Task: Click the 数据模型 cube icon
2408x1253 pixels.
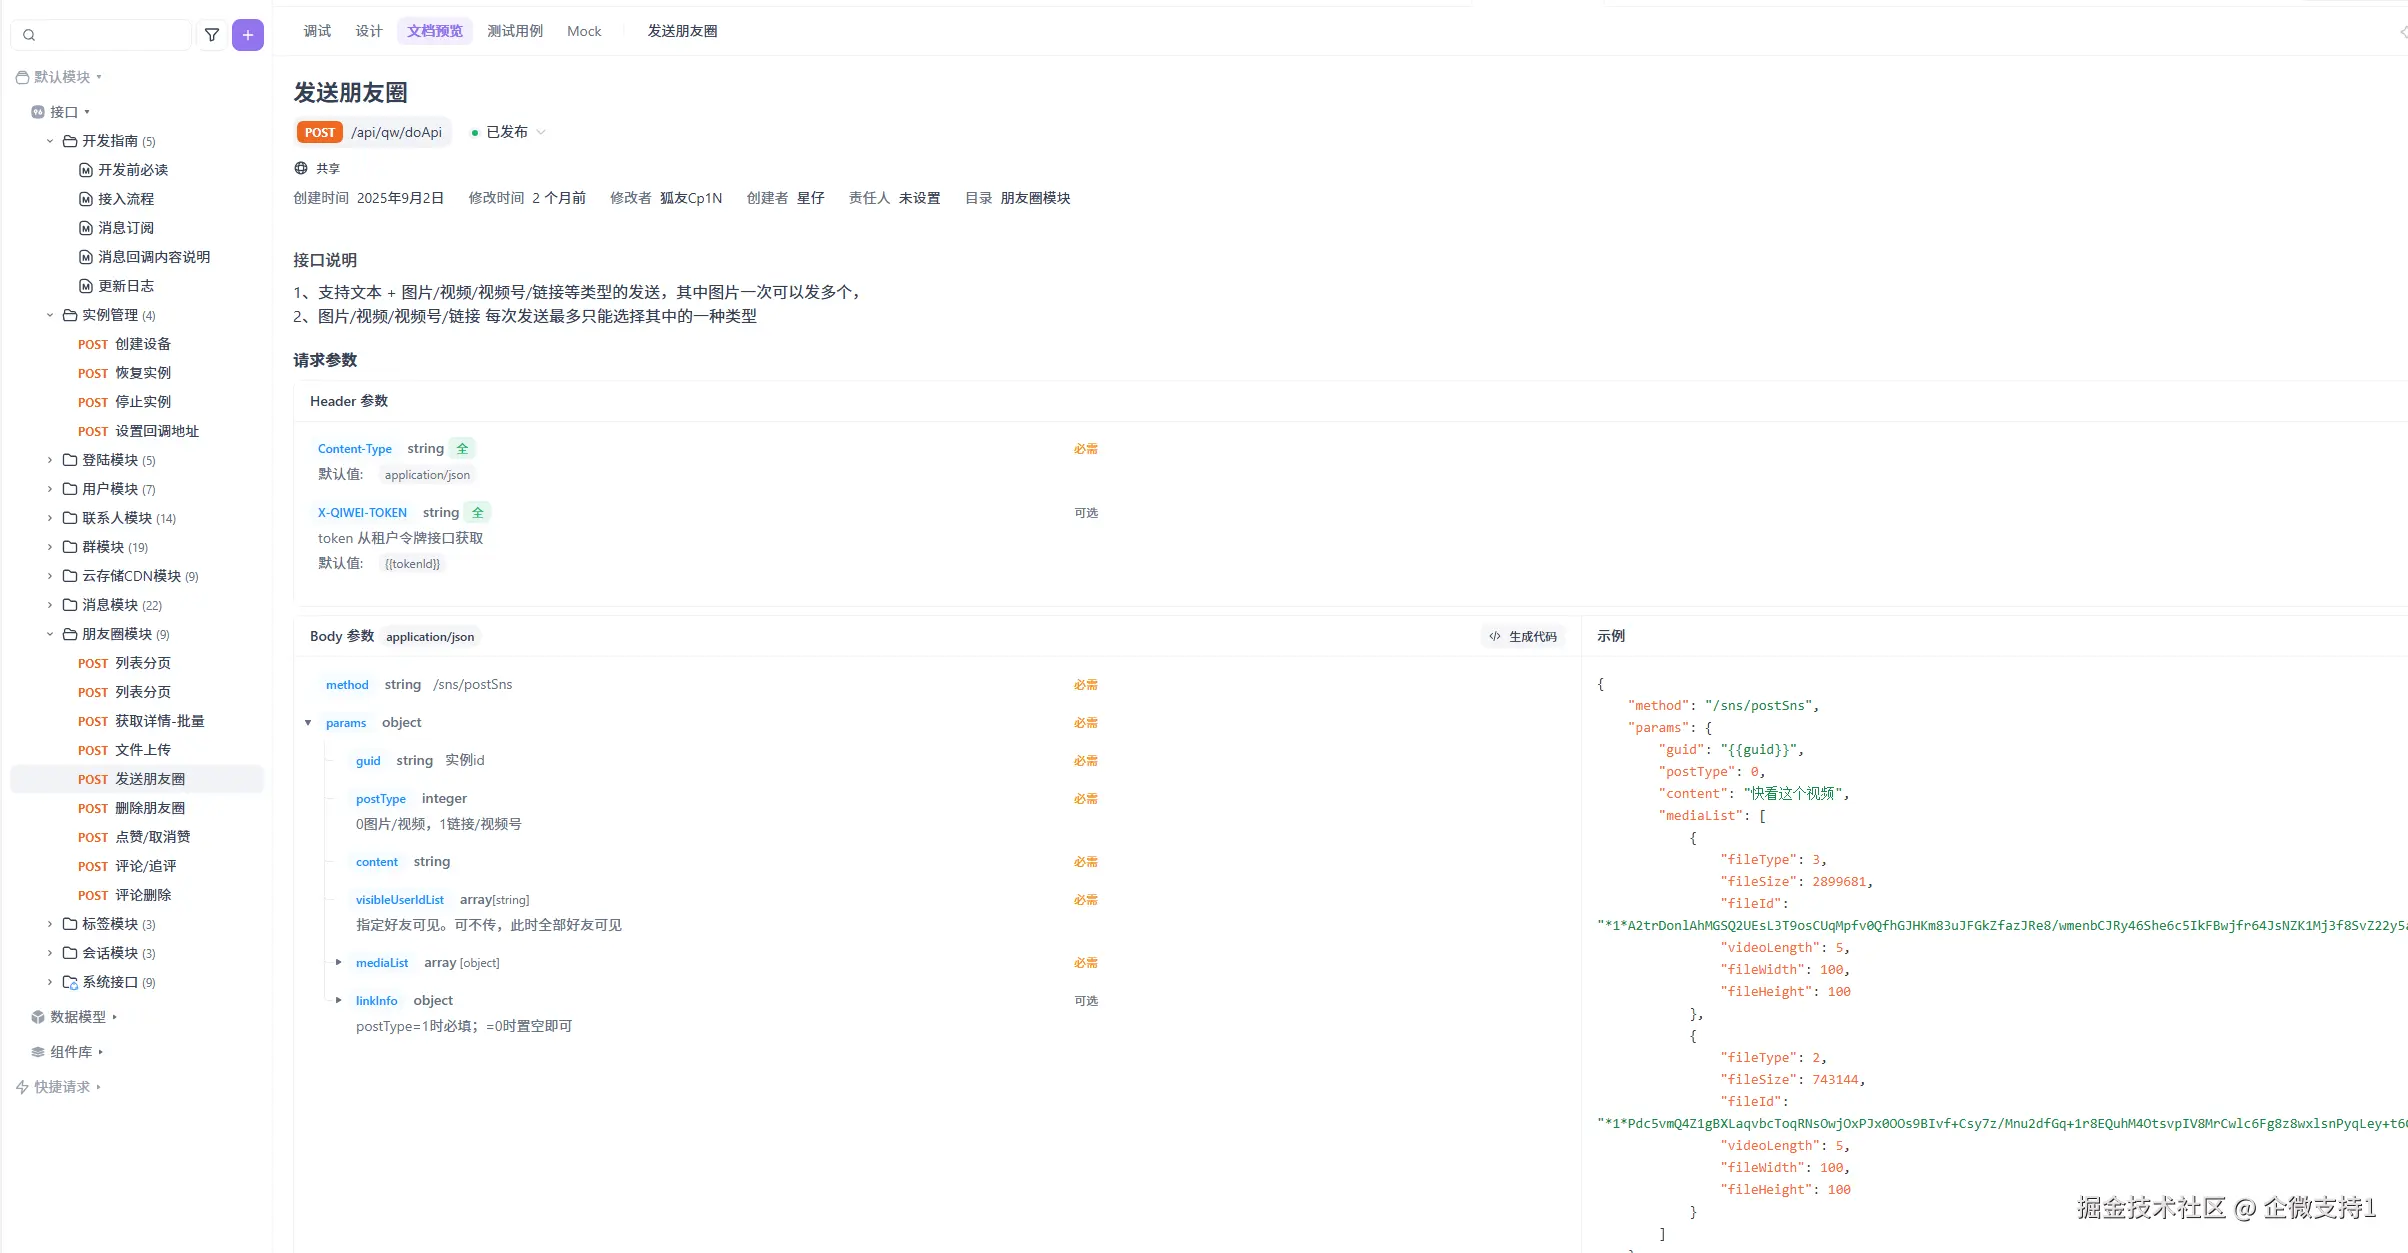Action: click(38, 1017)
